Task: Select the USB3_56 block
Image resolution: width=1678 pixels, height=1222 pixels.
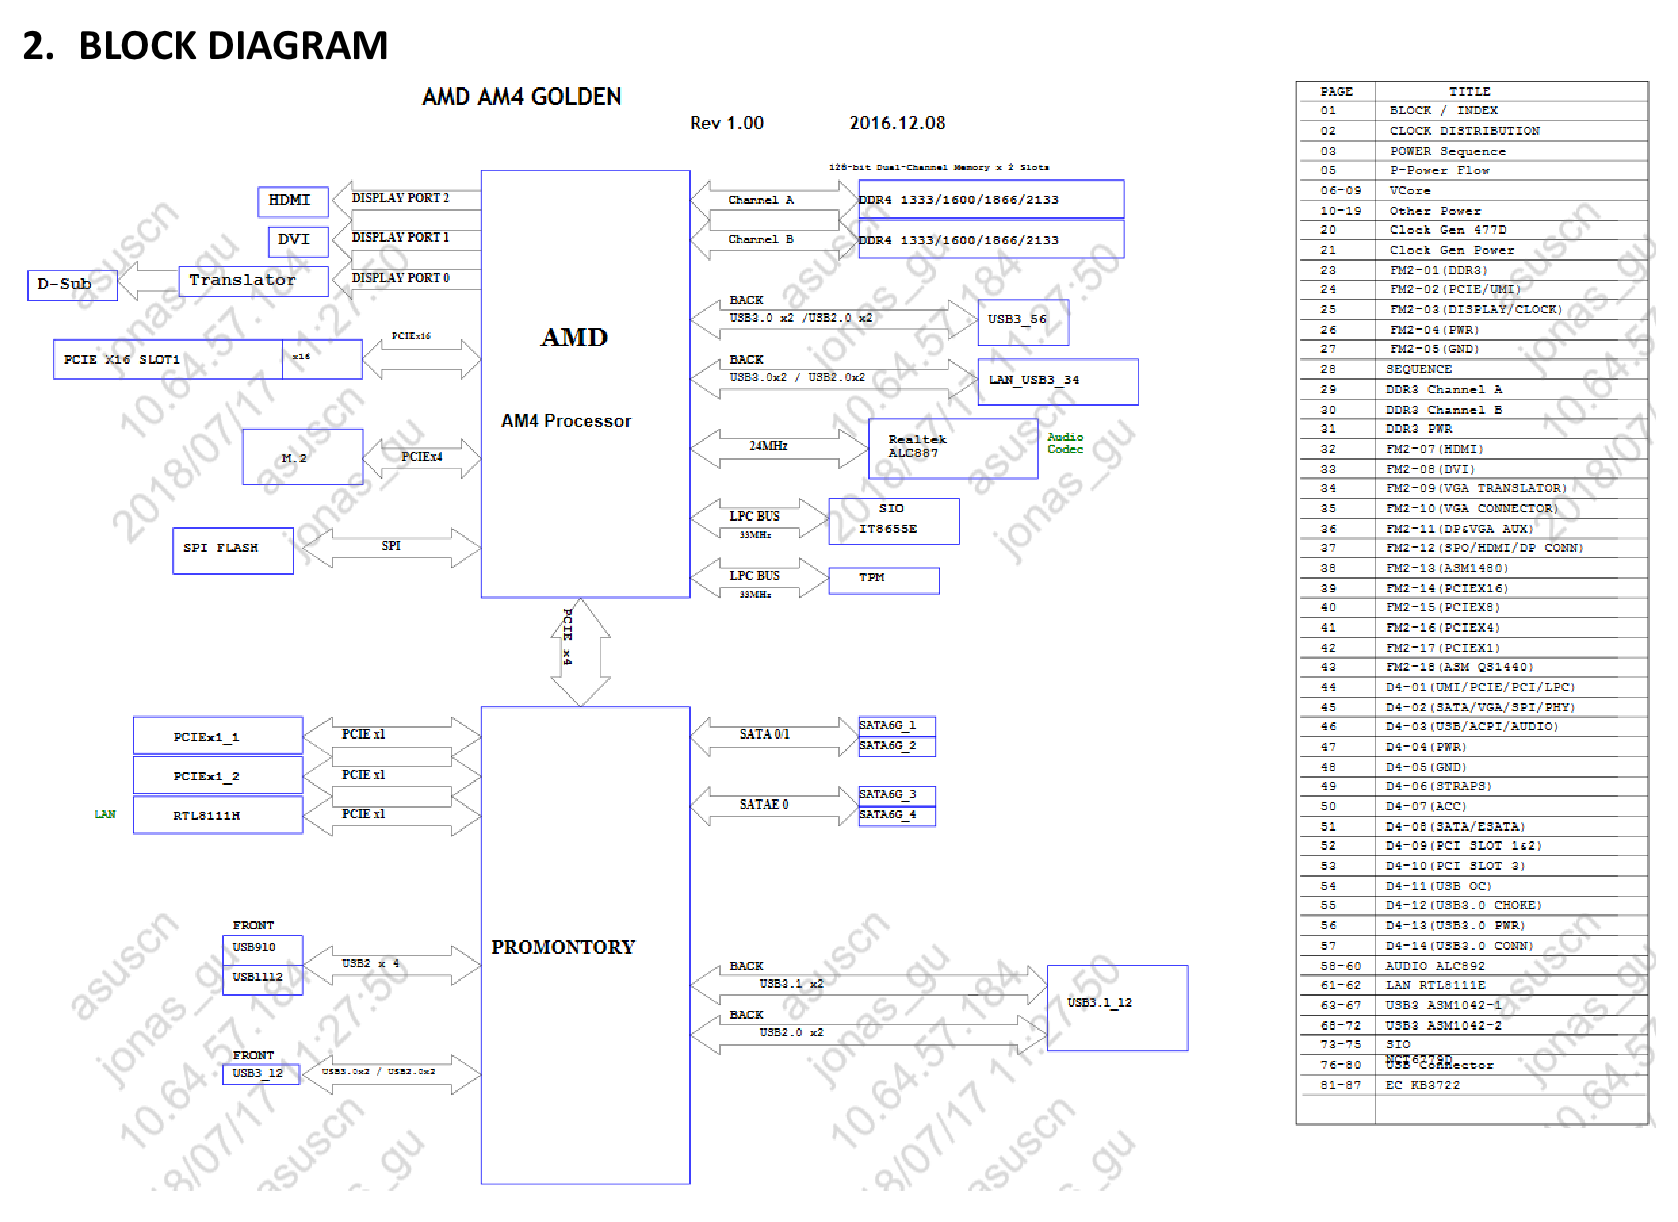Action: 1023,322
